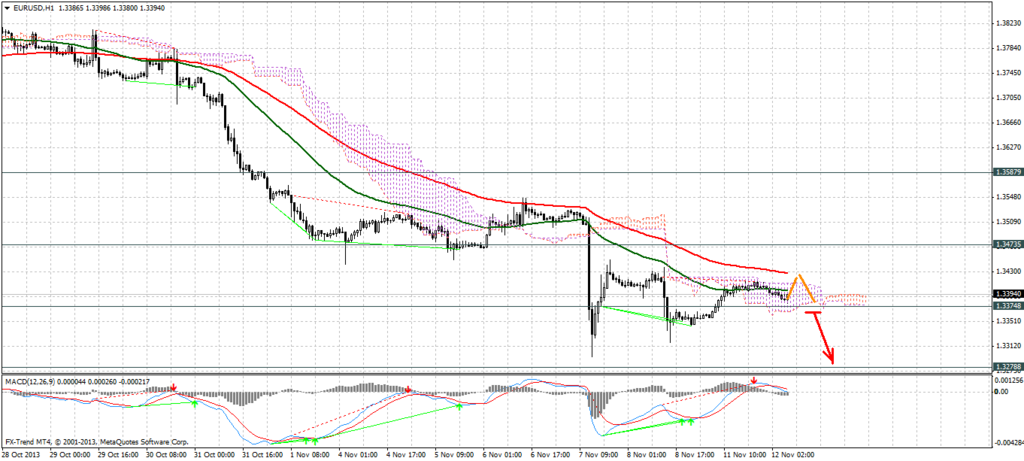Click the MACD zero level 0.00 label
The image size is (1024, 461).
(x=1003, y=392)
